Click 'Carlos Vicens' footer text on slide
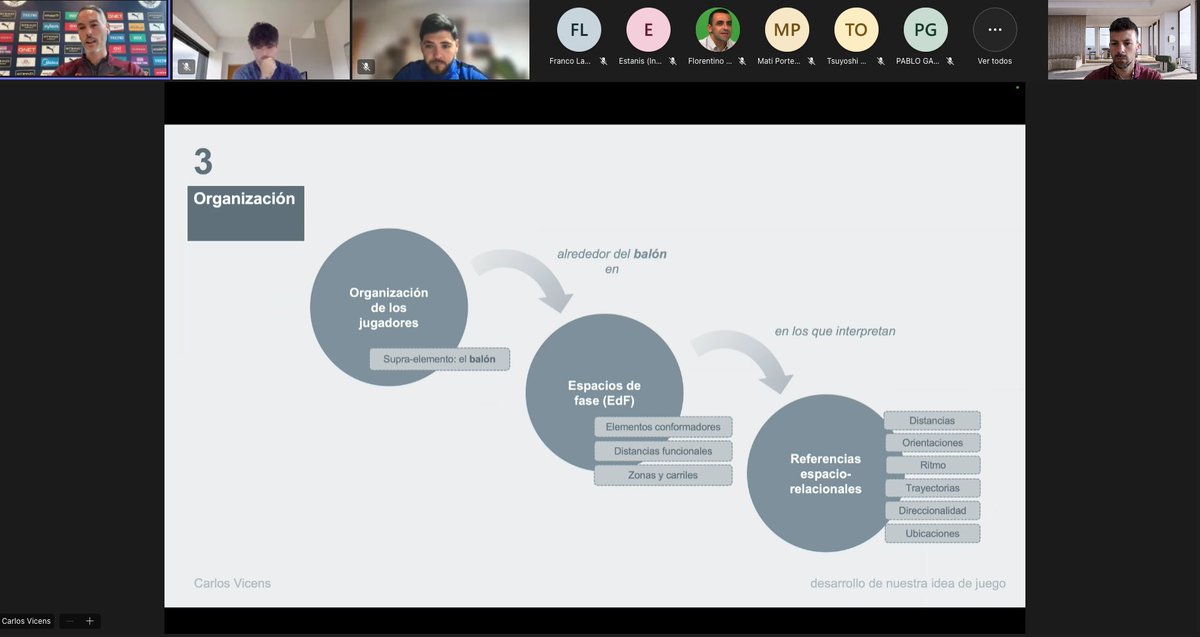The width and height of the screenshot is (1200, 637). click(232, 583)
